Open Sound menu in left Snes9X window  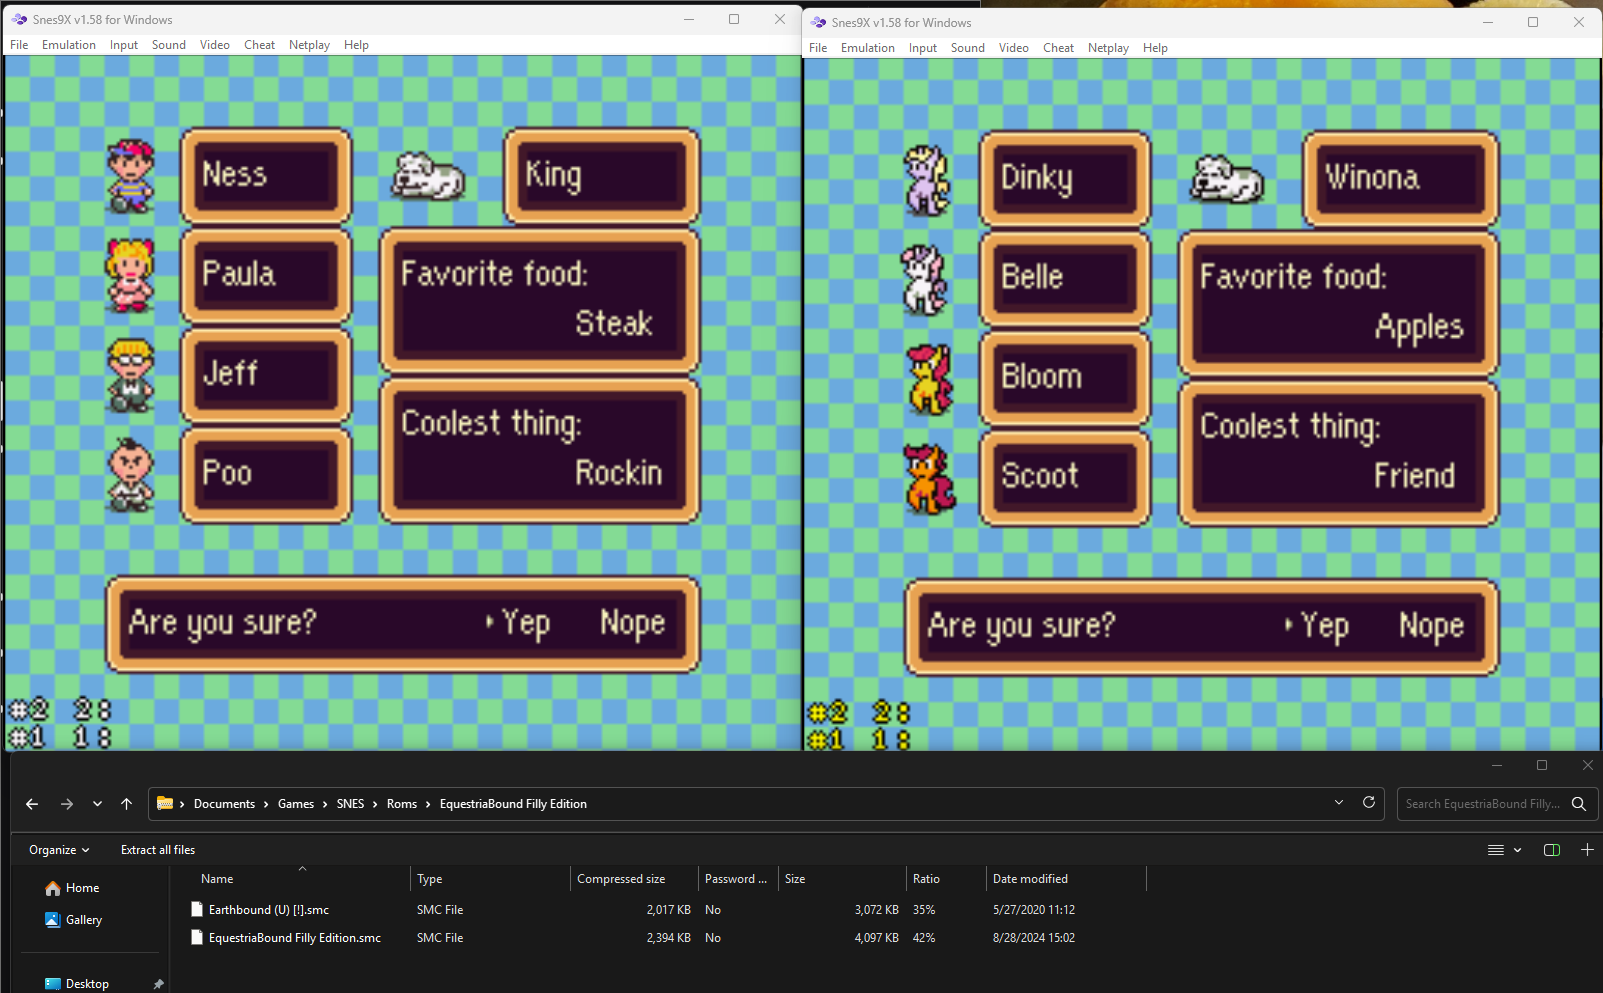tap(169, 45)
